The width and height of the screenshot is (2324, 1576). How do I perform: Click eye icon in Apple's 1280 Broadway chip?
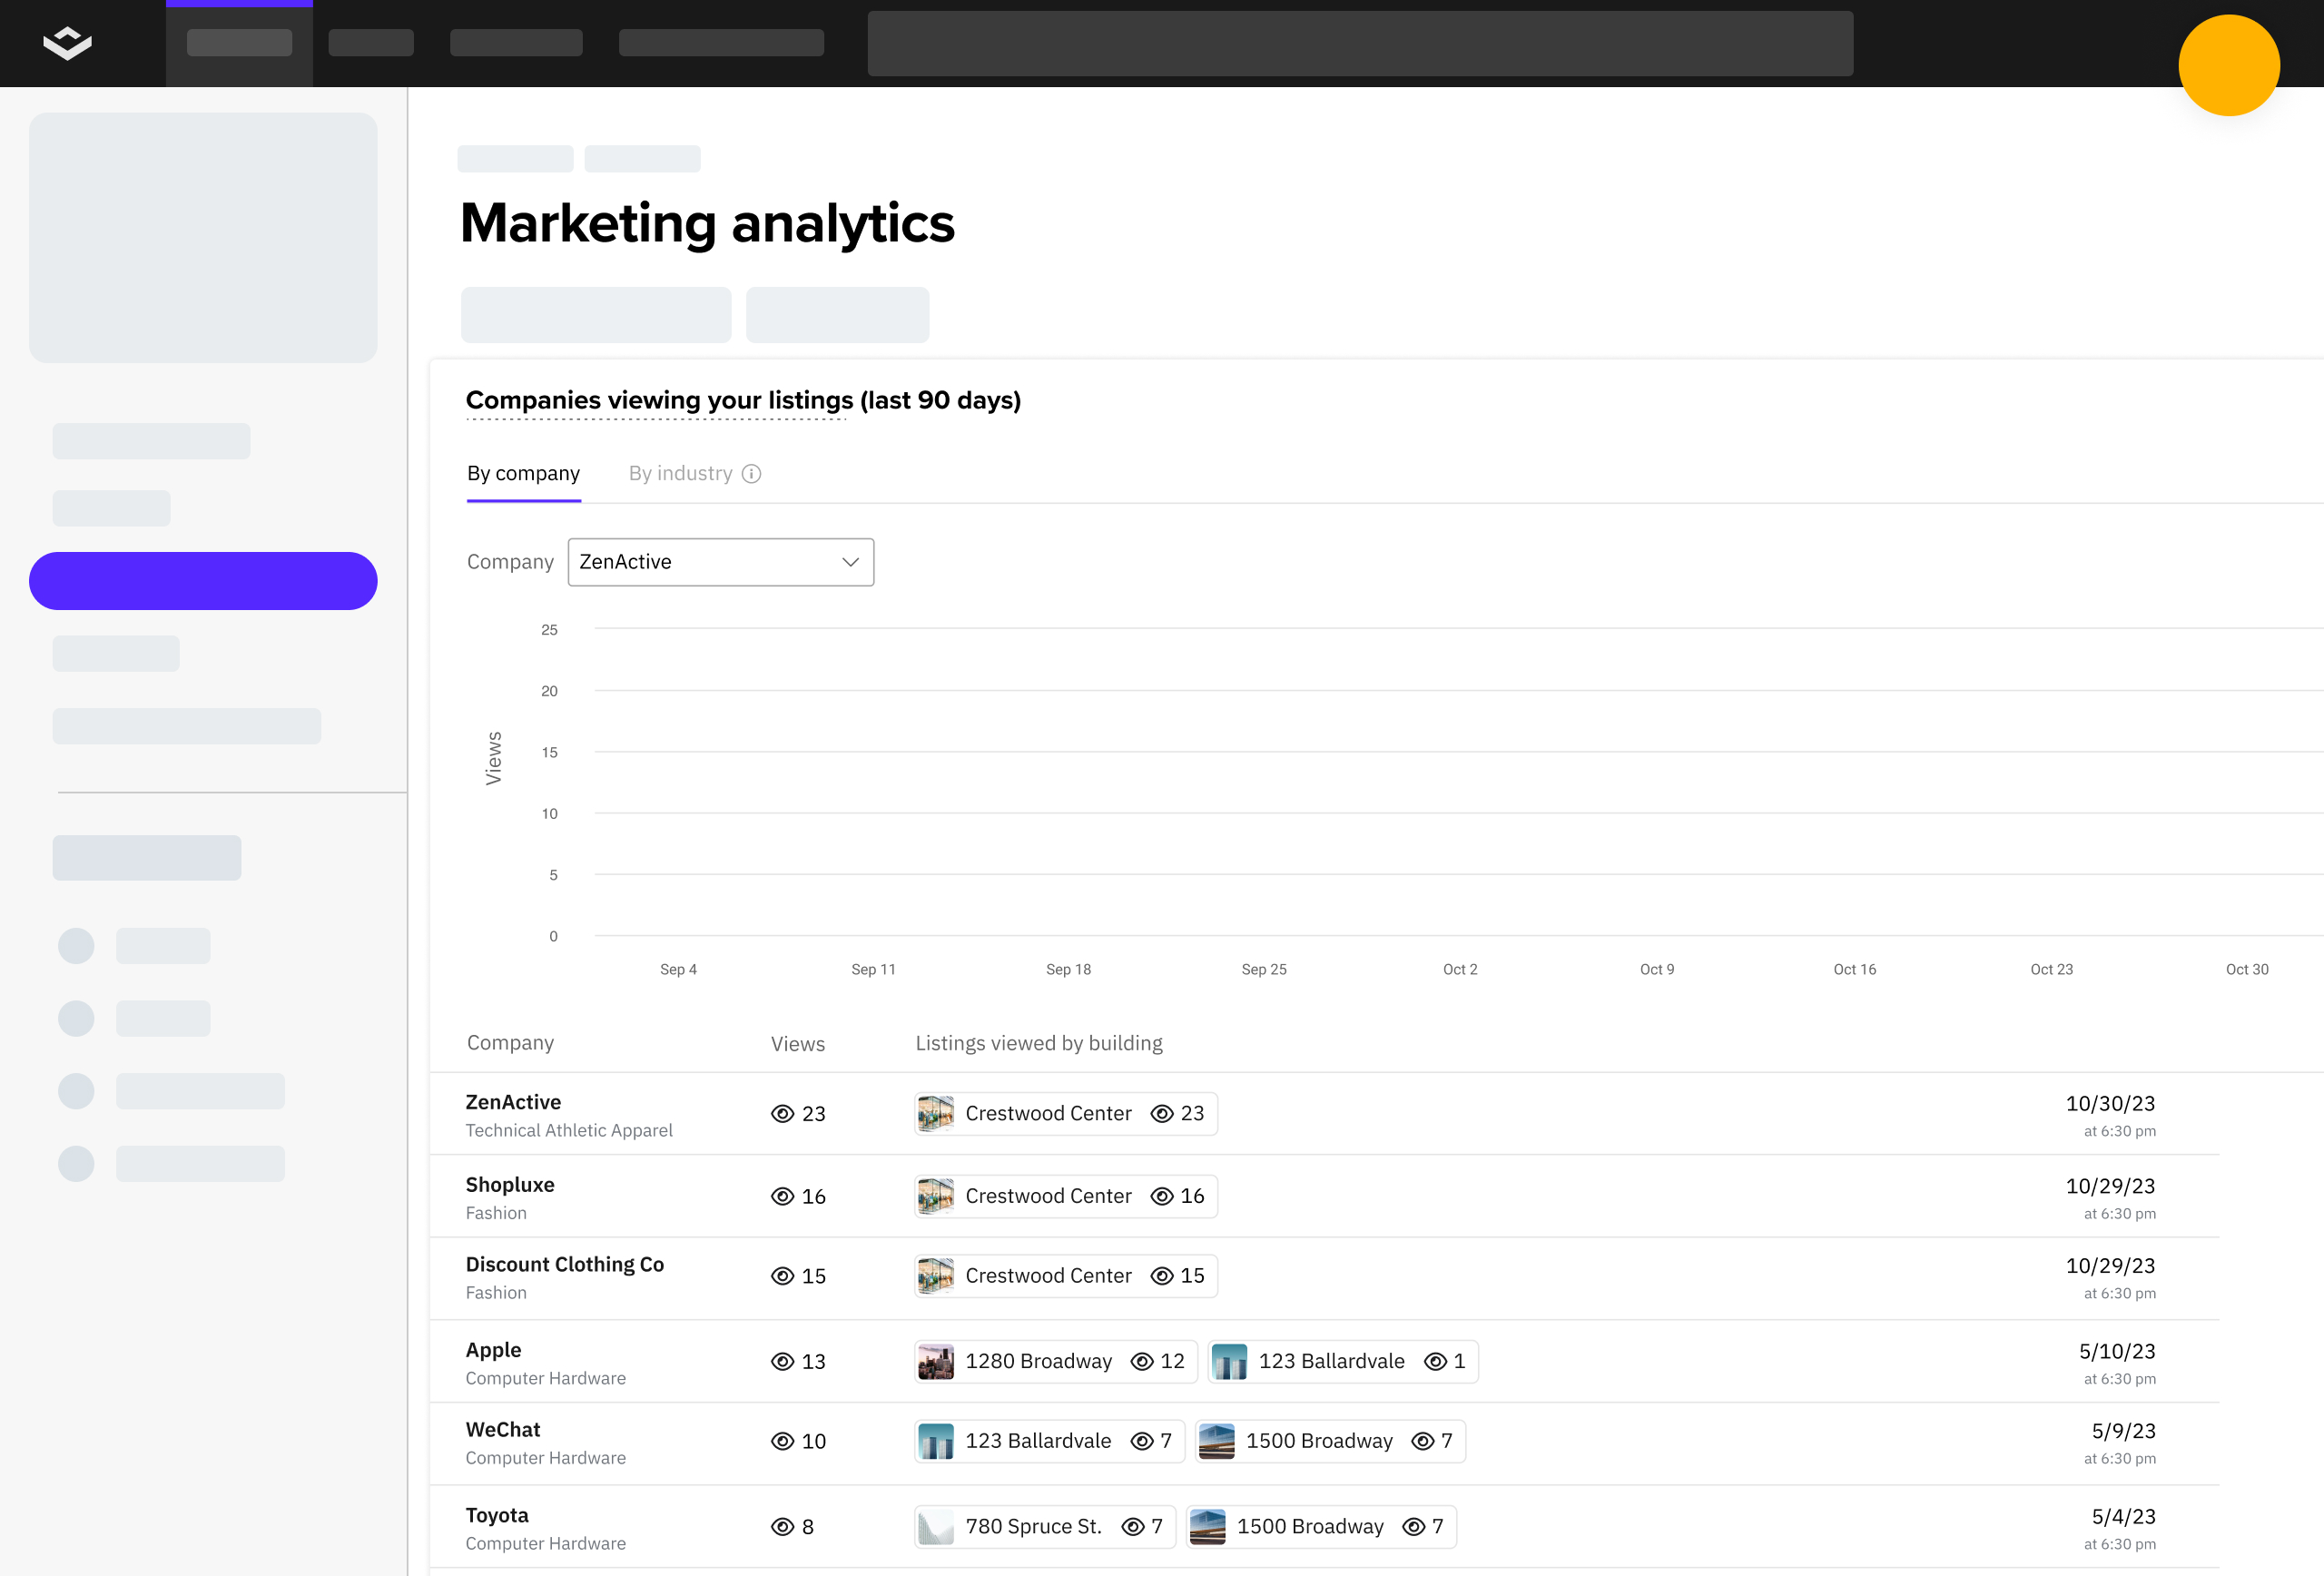1142,1361
